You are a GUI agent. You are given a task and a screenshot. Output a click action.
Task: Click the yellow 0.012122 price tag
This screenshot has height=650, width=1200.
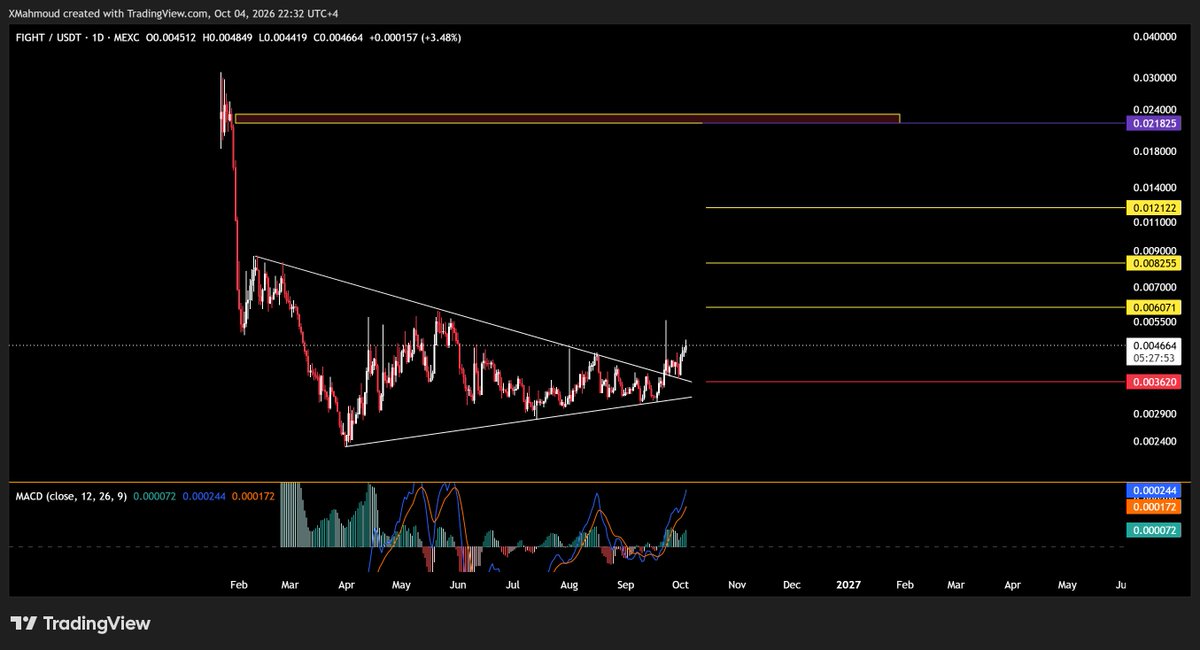1154,208
